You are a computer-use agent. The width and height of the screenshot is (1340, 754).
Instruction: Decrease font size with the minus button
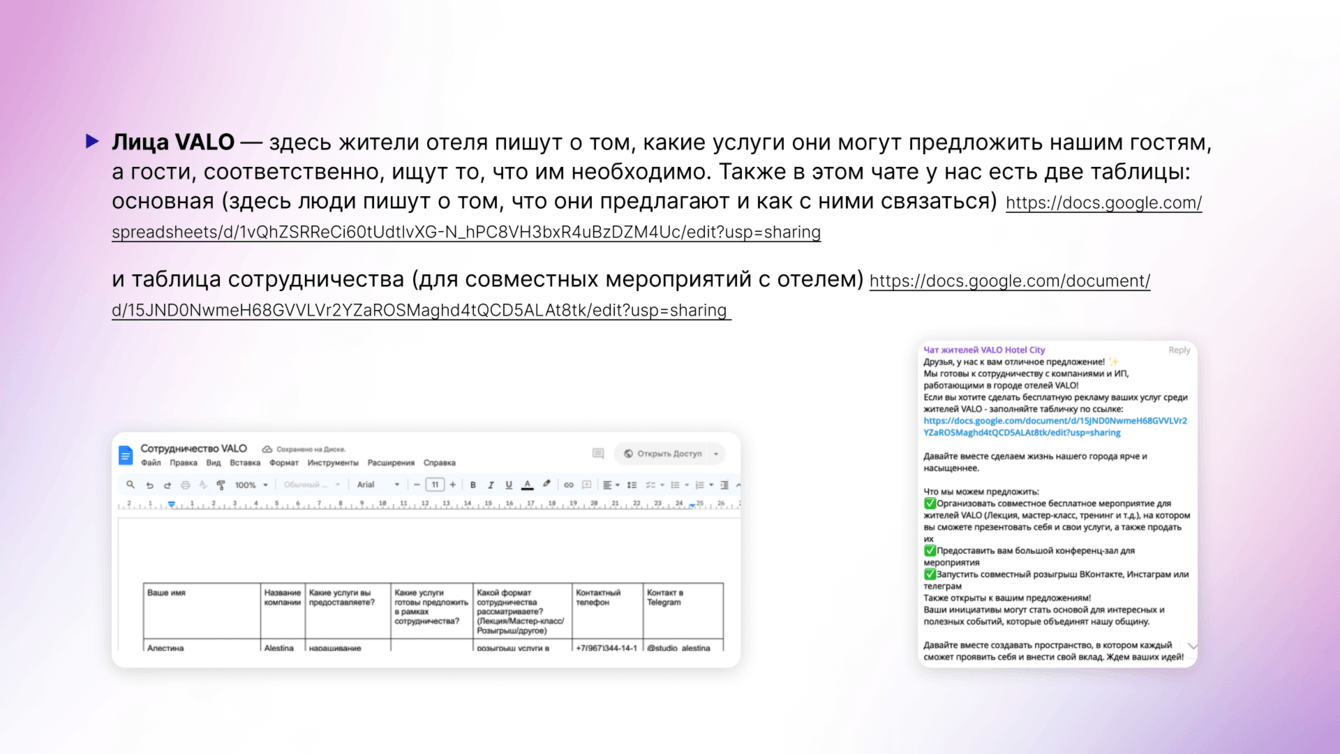click(x=417, y=485)
